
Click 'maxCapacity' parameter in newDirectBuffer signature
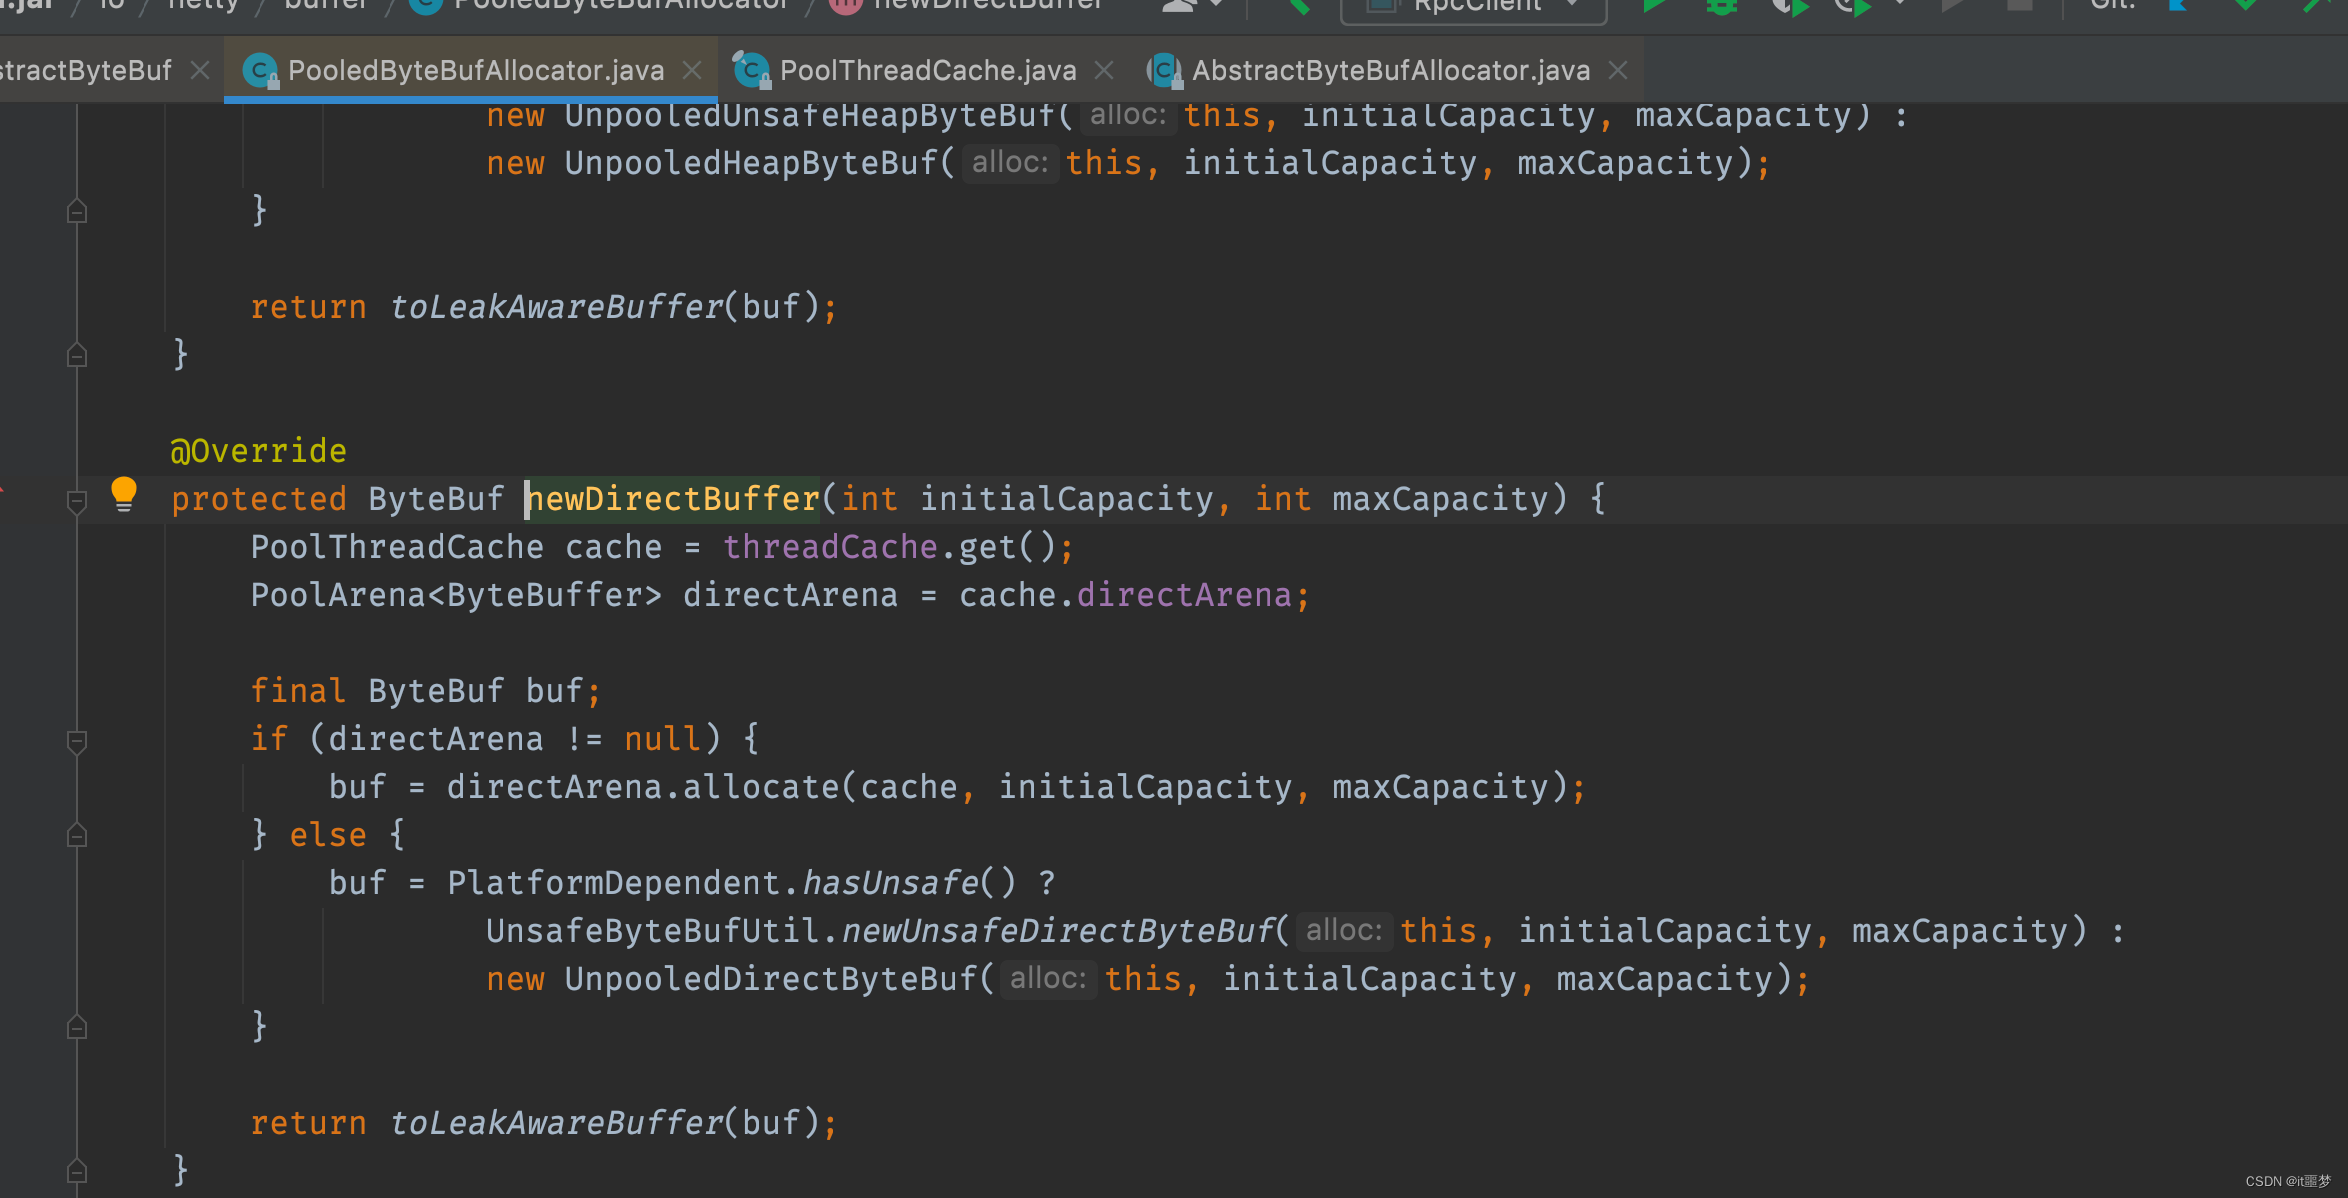1440,499
